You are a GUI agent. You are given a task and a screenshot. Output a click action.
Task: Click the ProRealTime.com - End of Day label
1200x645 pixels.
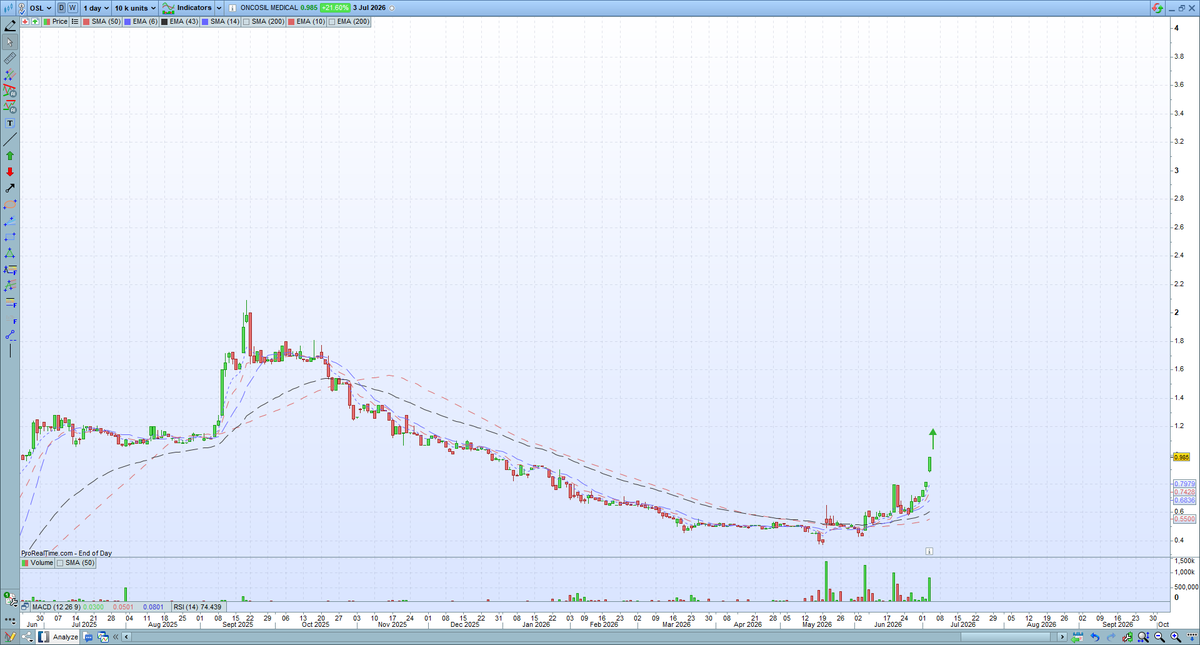[66, 552]
